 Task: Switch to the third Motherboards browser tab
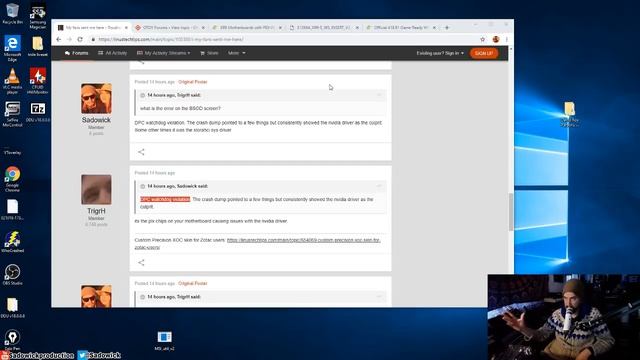coord(246,27)
